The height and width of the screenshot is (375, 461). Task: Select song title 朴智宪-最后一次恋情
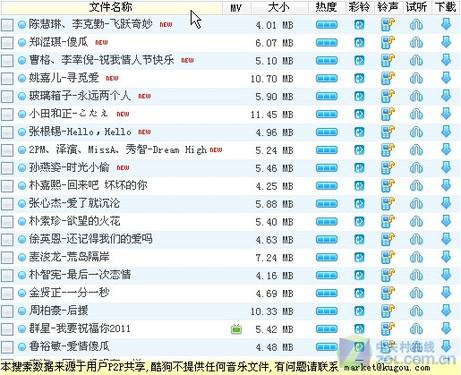[x=80, y=275]
